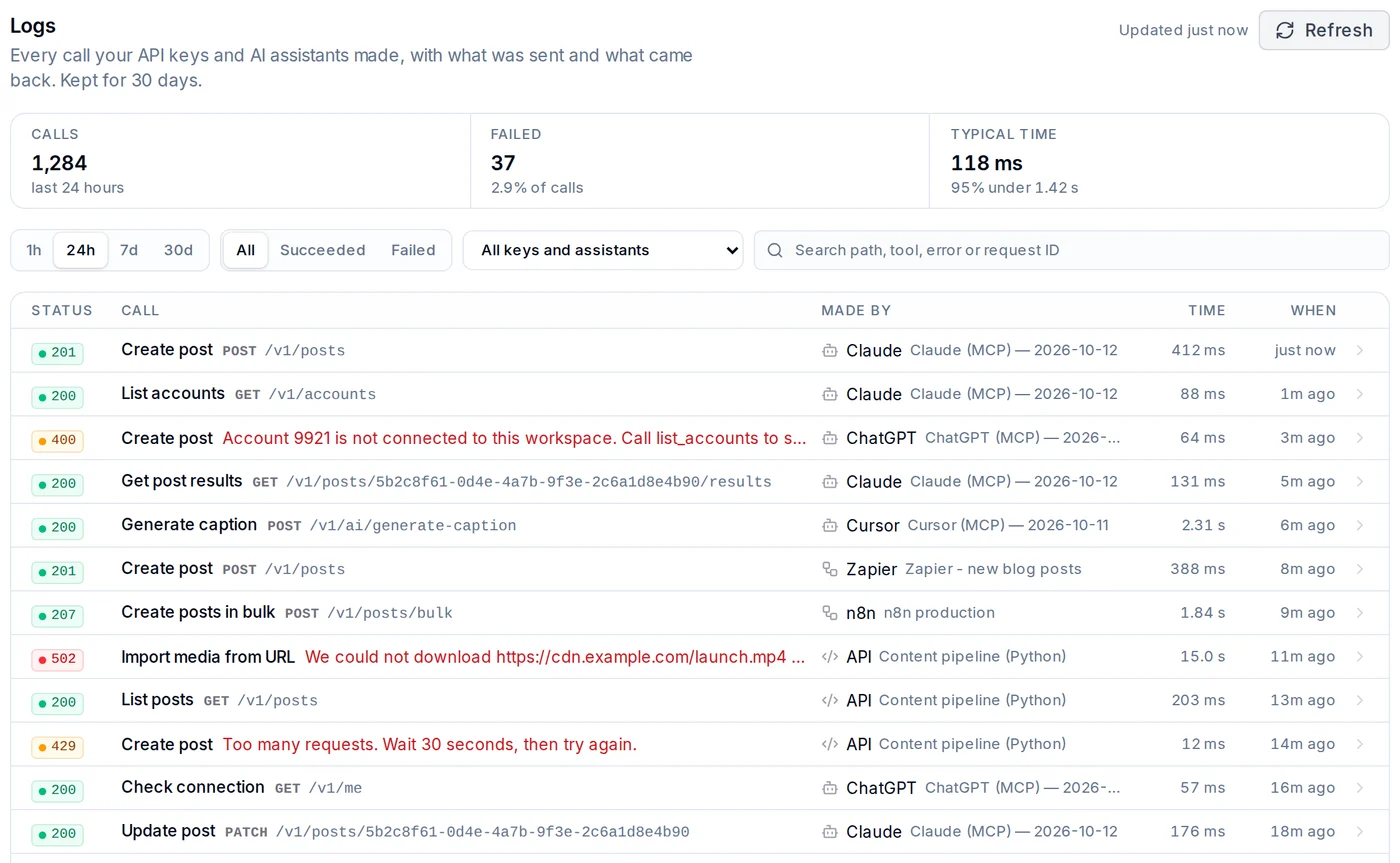Click the robot icon in the List accounts row
Viewport: 1400px width, 863px height.
(x=829, y=394)
